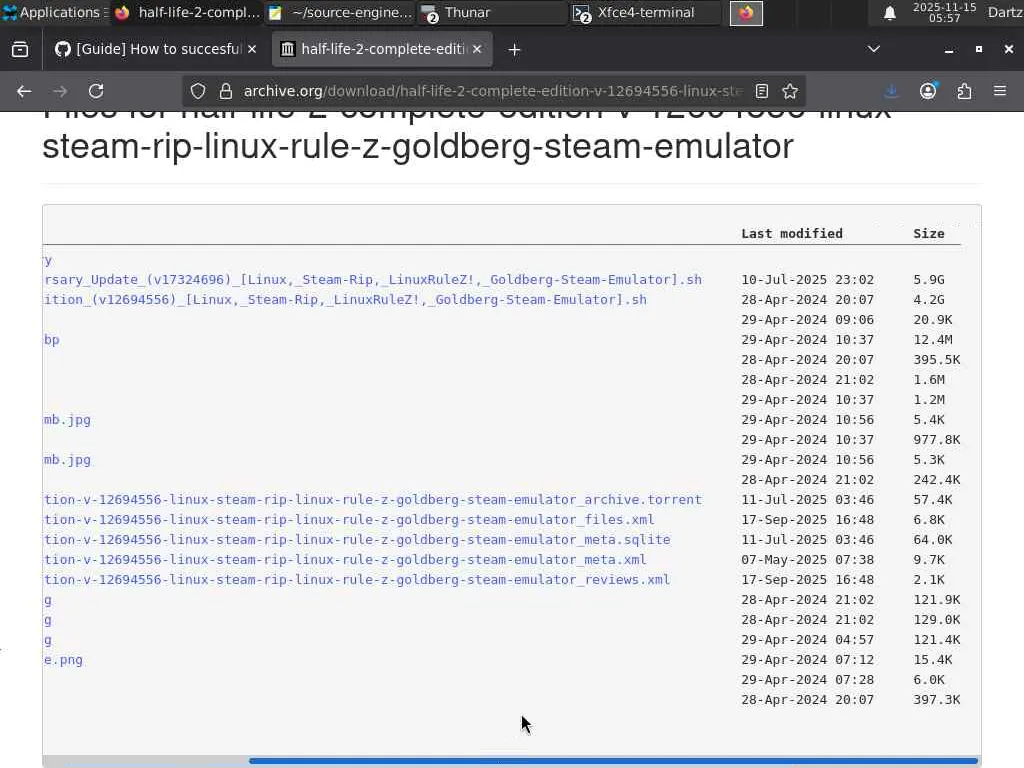Viewport: 1024px width, 768px height.
Task: Select the 57.4K torrent size value
Action: 933,500
